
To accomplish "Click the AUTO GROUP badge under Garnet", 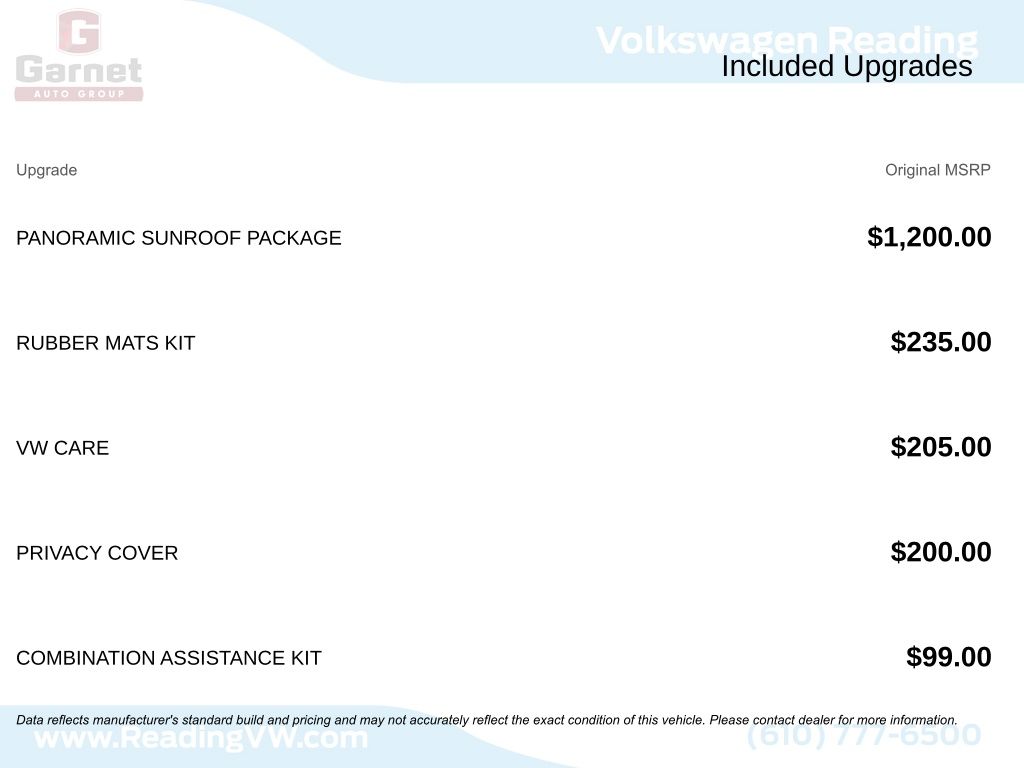I will click(79, 94).
